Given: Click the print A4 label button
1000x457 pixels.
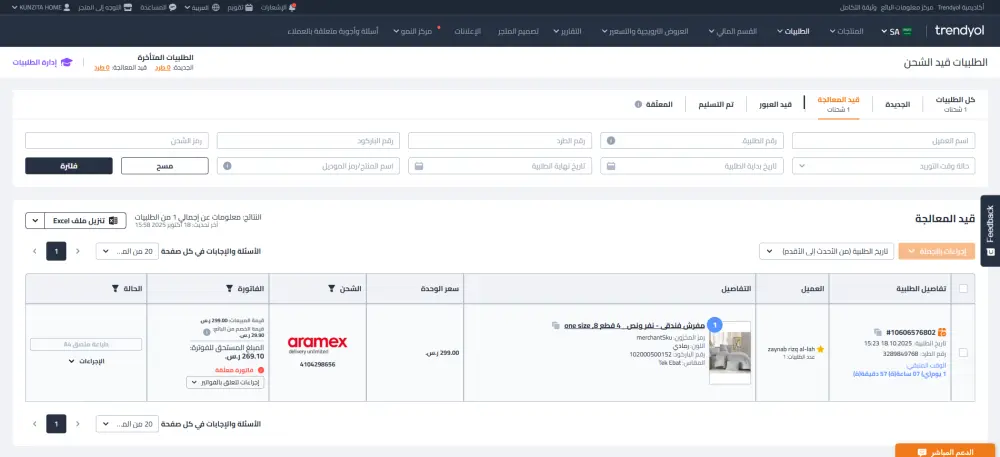Looking at the screenshot, I should point(86,344).
